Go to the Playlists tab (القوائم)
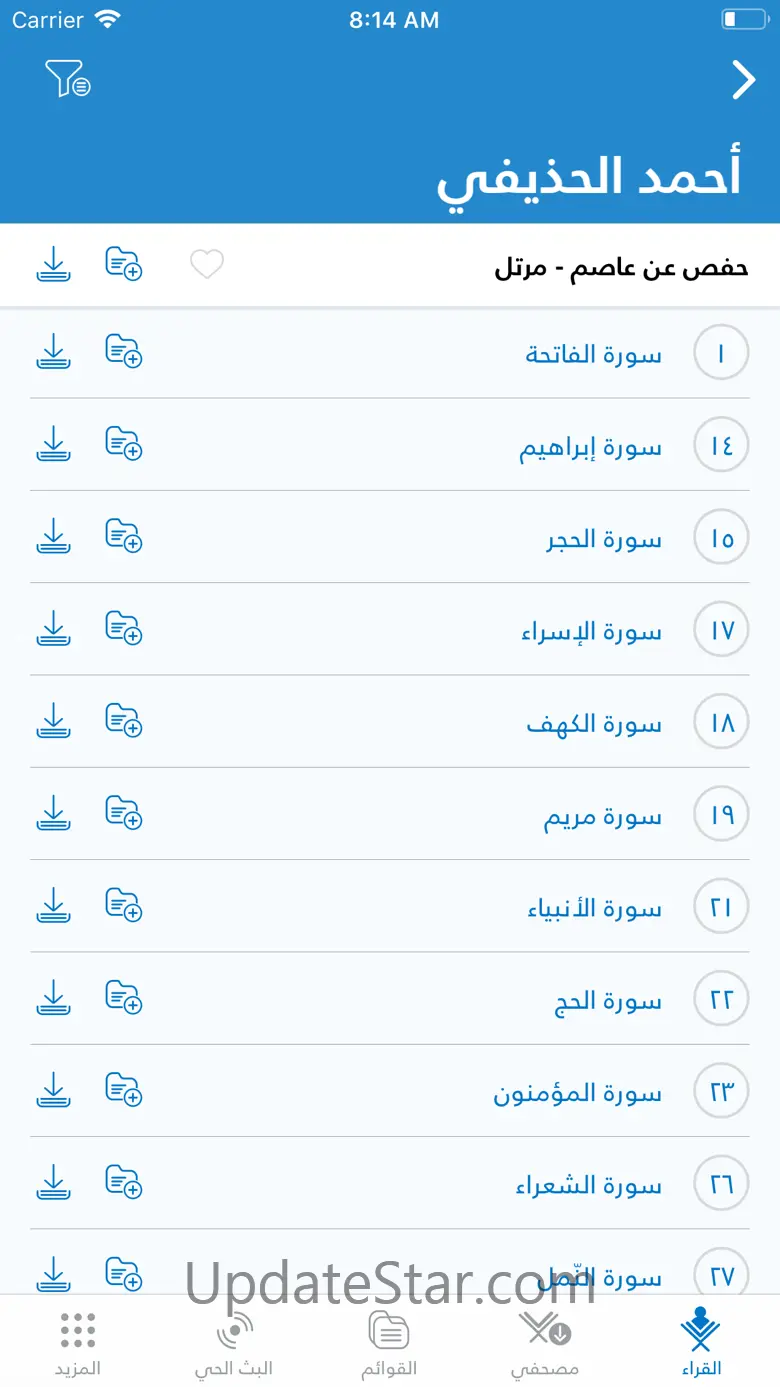Viewport: 780px width, 1387px height. [389, 1343]
